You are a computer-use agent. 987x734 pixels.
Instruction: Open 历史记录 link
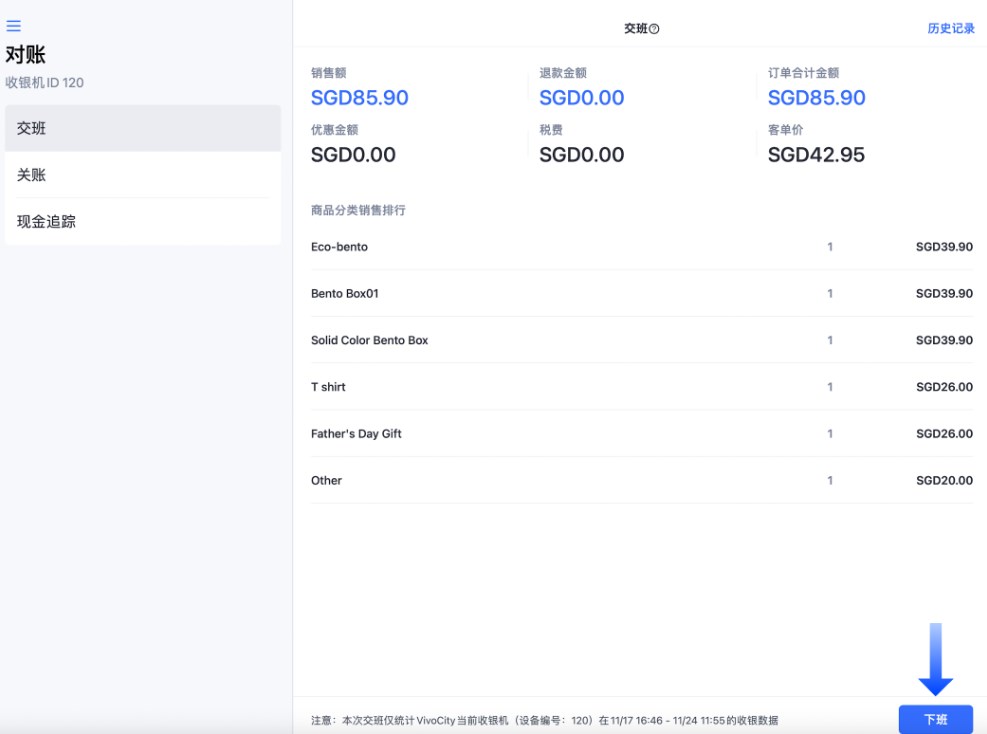point(950,29)
